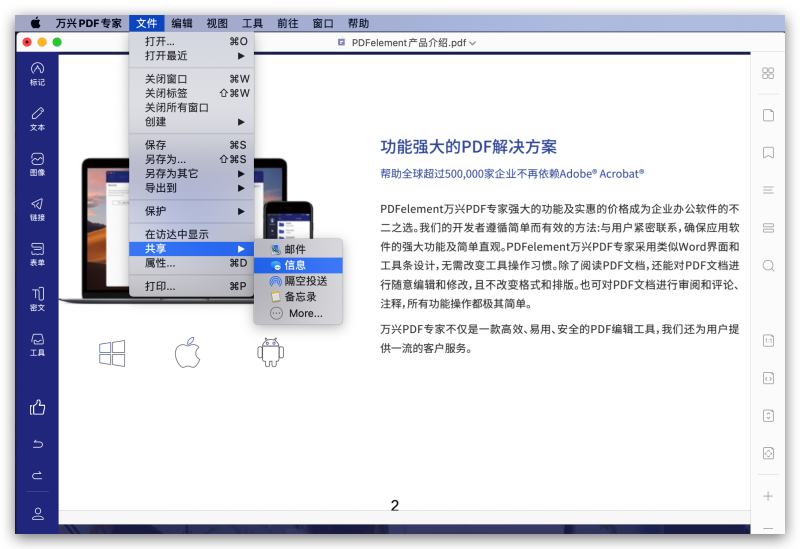Select 打印... in the File menu
Viewport: 800px width, 549px height.
pos(190,286)
